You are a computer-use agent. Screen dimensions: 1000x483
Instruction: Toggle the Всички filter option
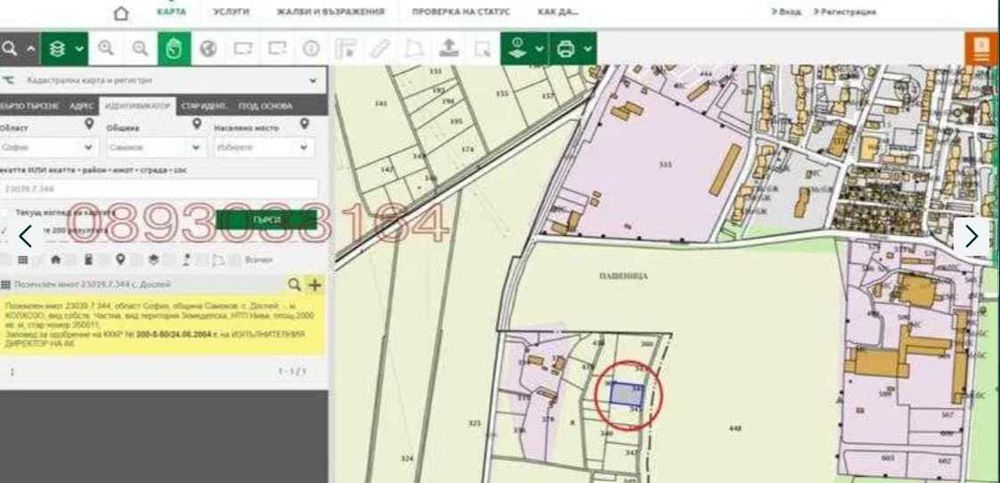coord(260,260)
